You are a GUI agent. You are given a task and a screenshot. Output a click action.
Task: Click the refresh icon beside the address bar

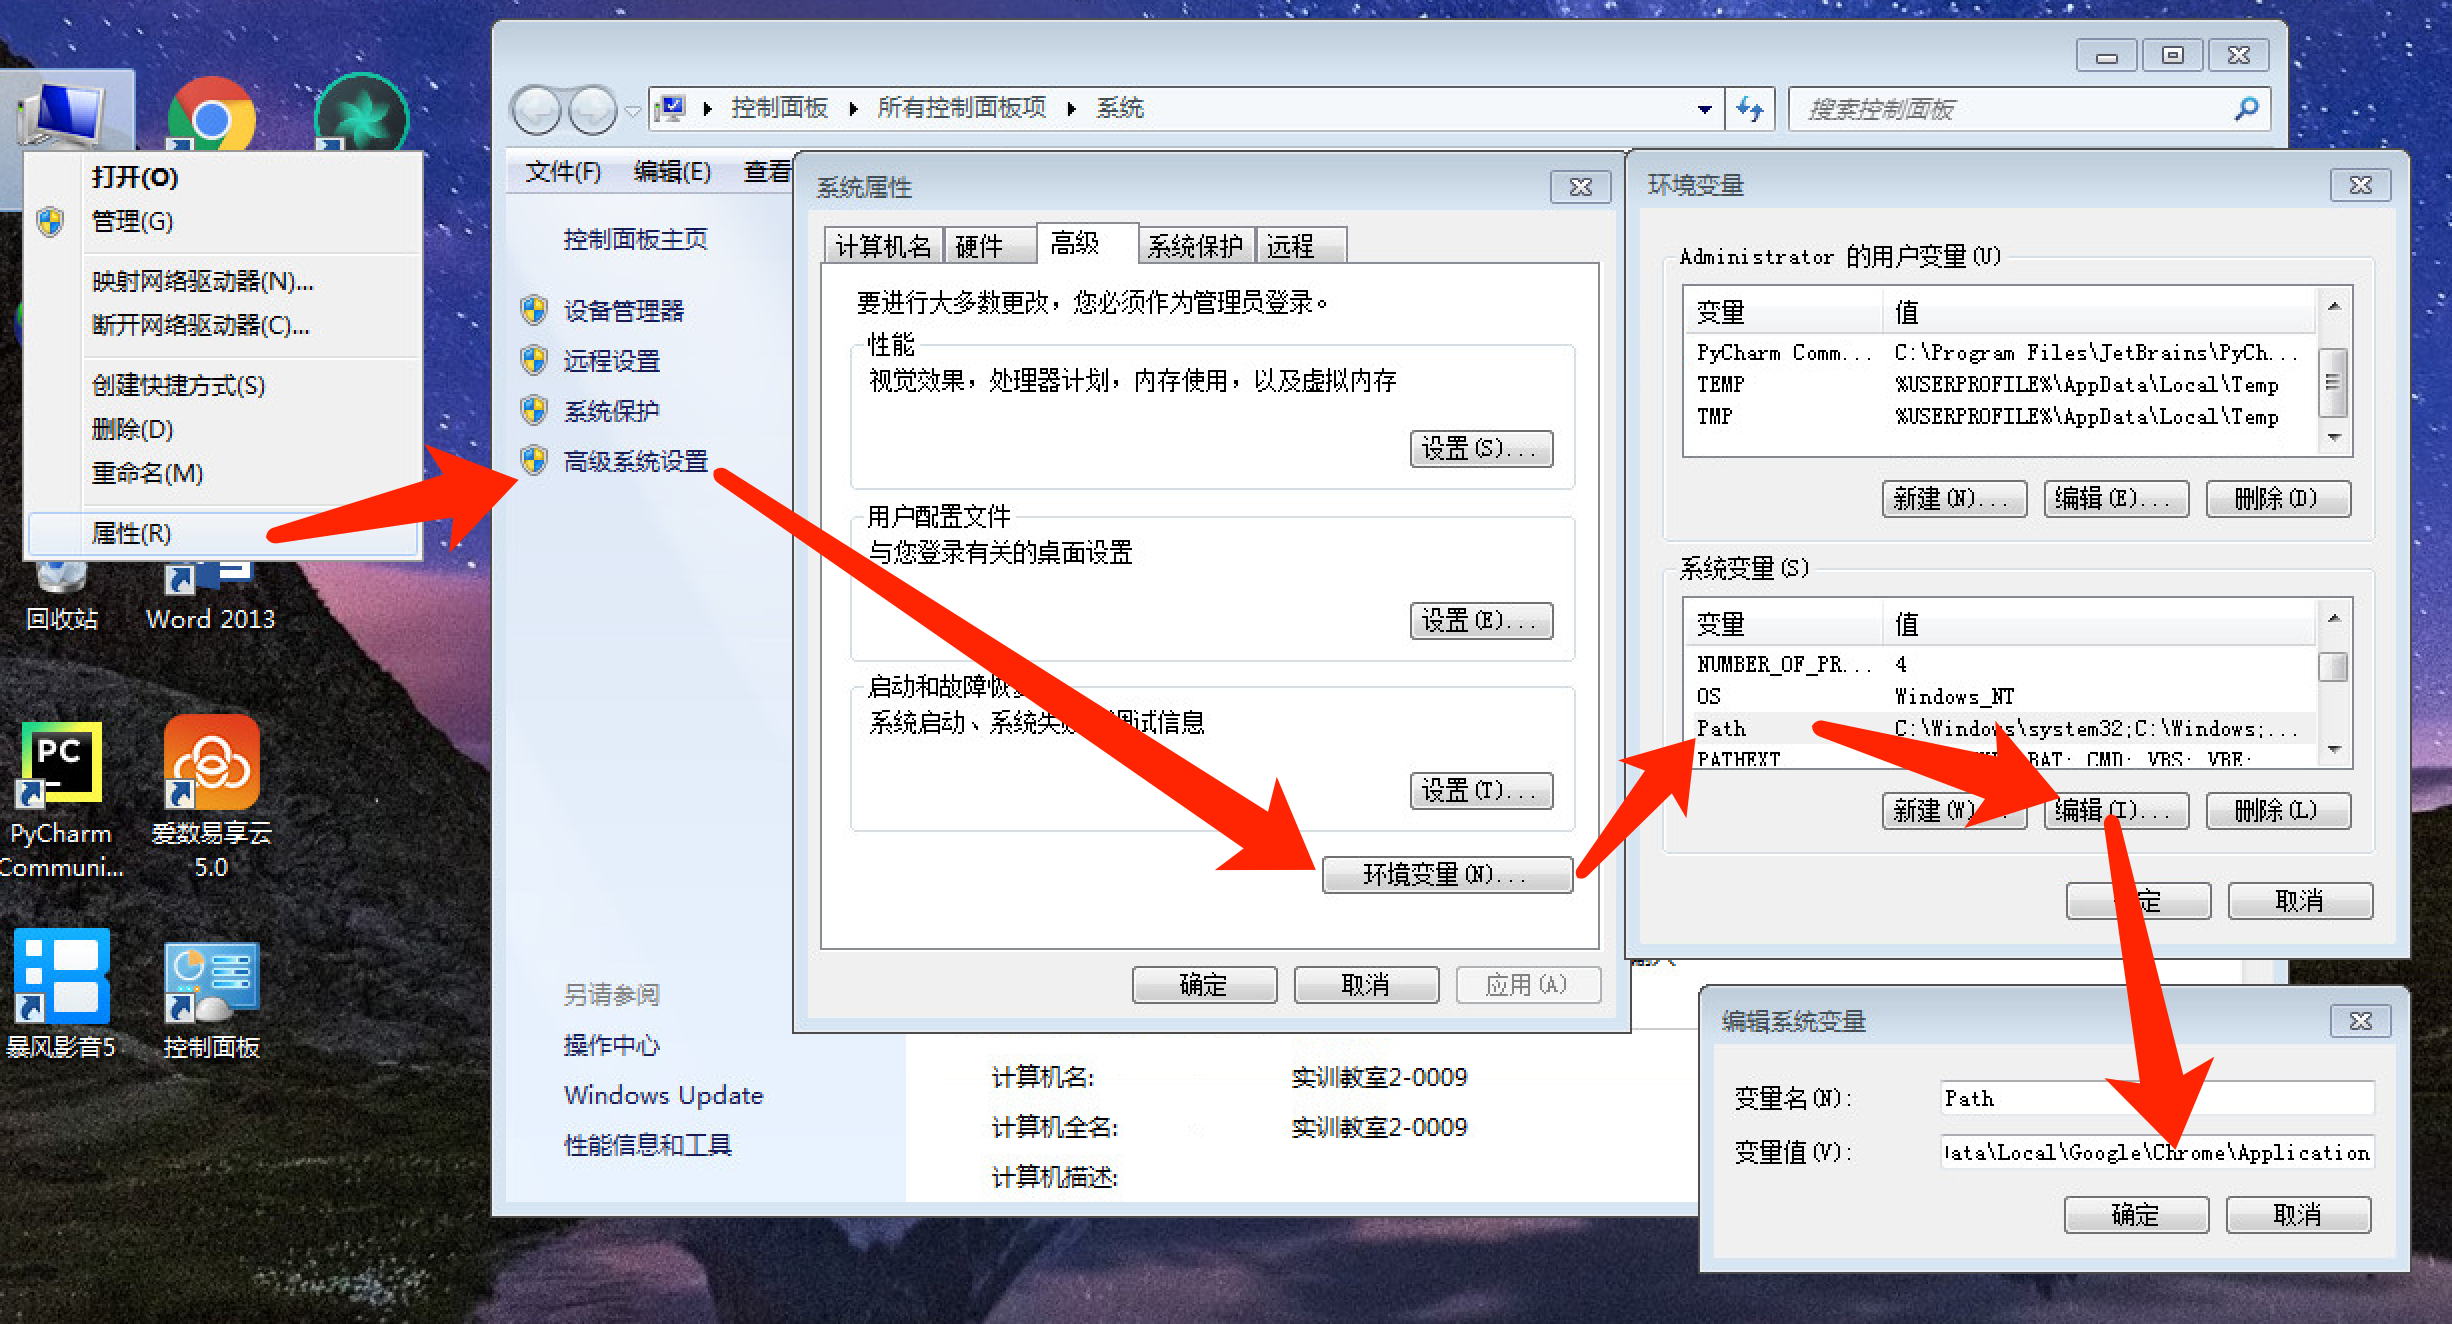[1750, 109]
